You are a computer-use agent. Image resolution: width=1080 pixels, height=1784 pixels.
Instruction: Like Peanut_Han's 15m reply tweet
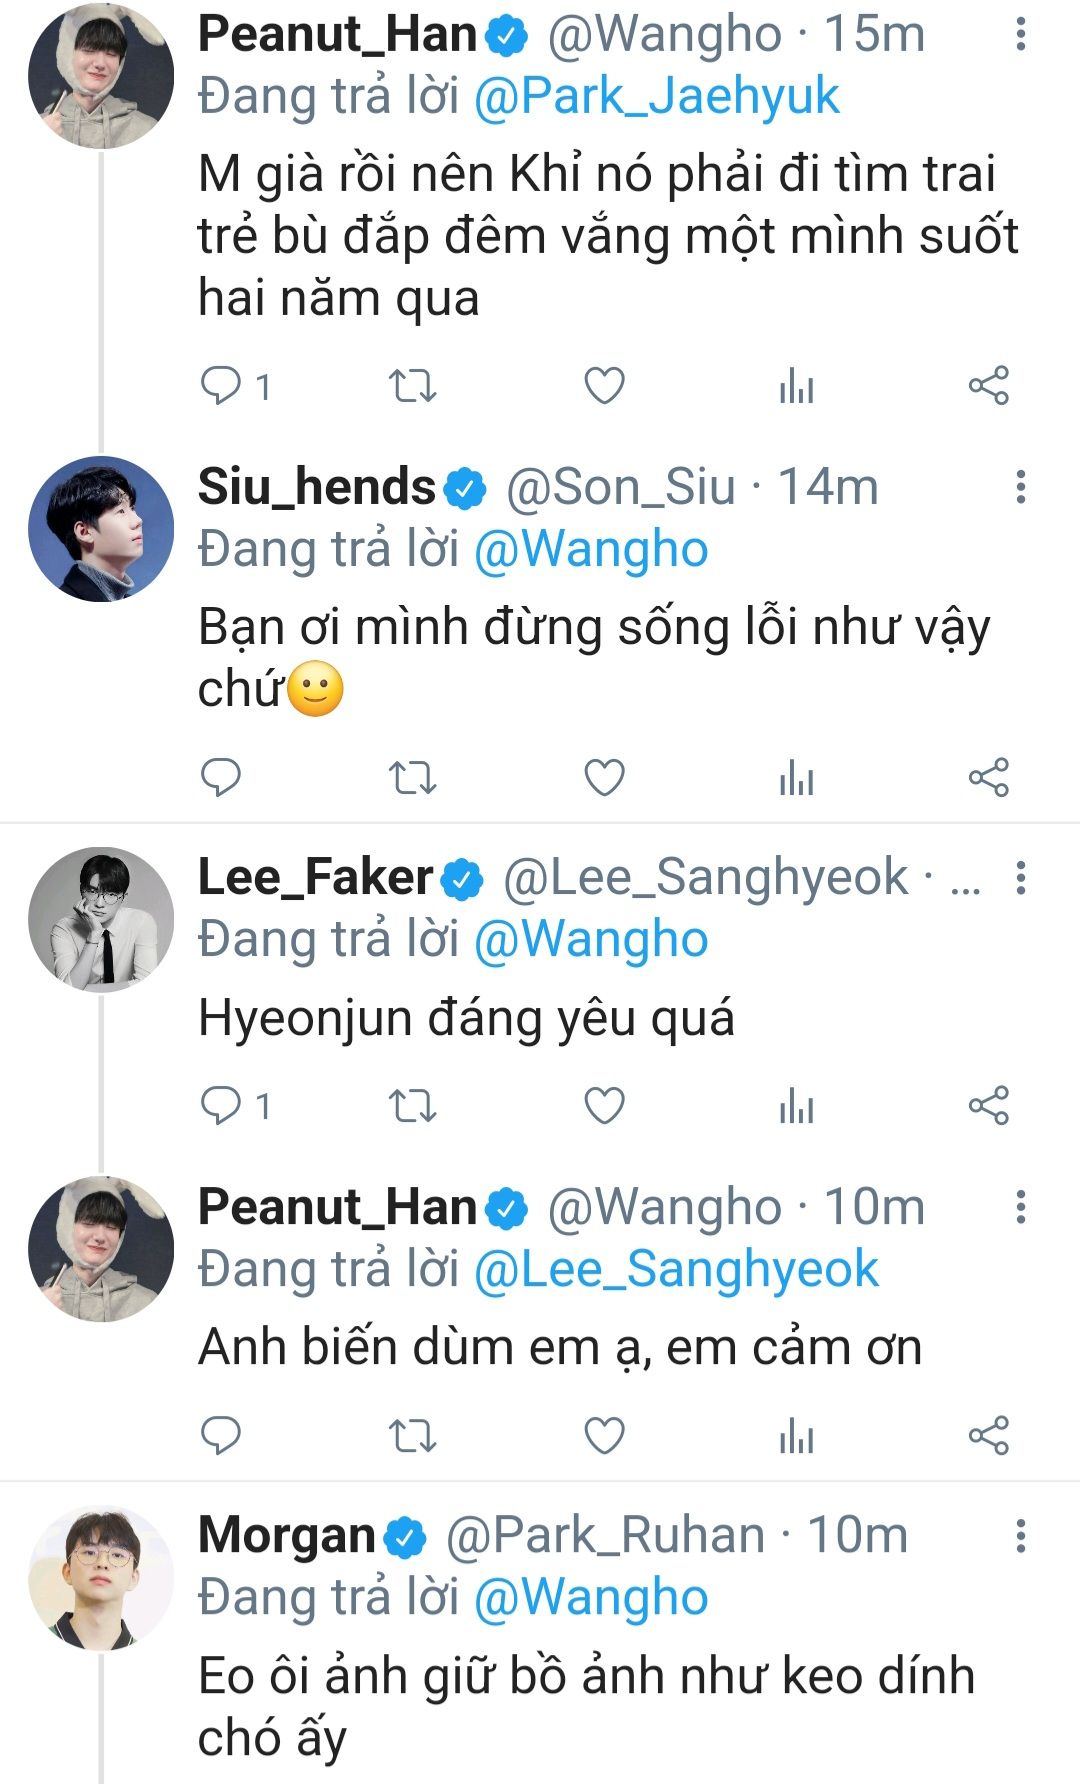coord(604,386)
